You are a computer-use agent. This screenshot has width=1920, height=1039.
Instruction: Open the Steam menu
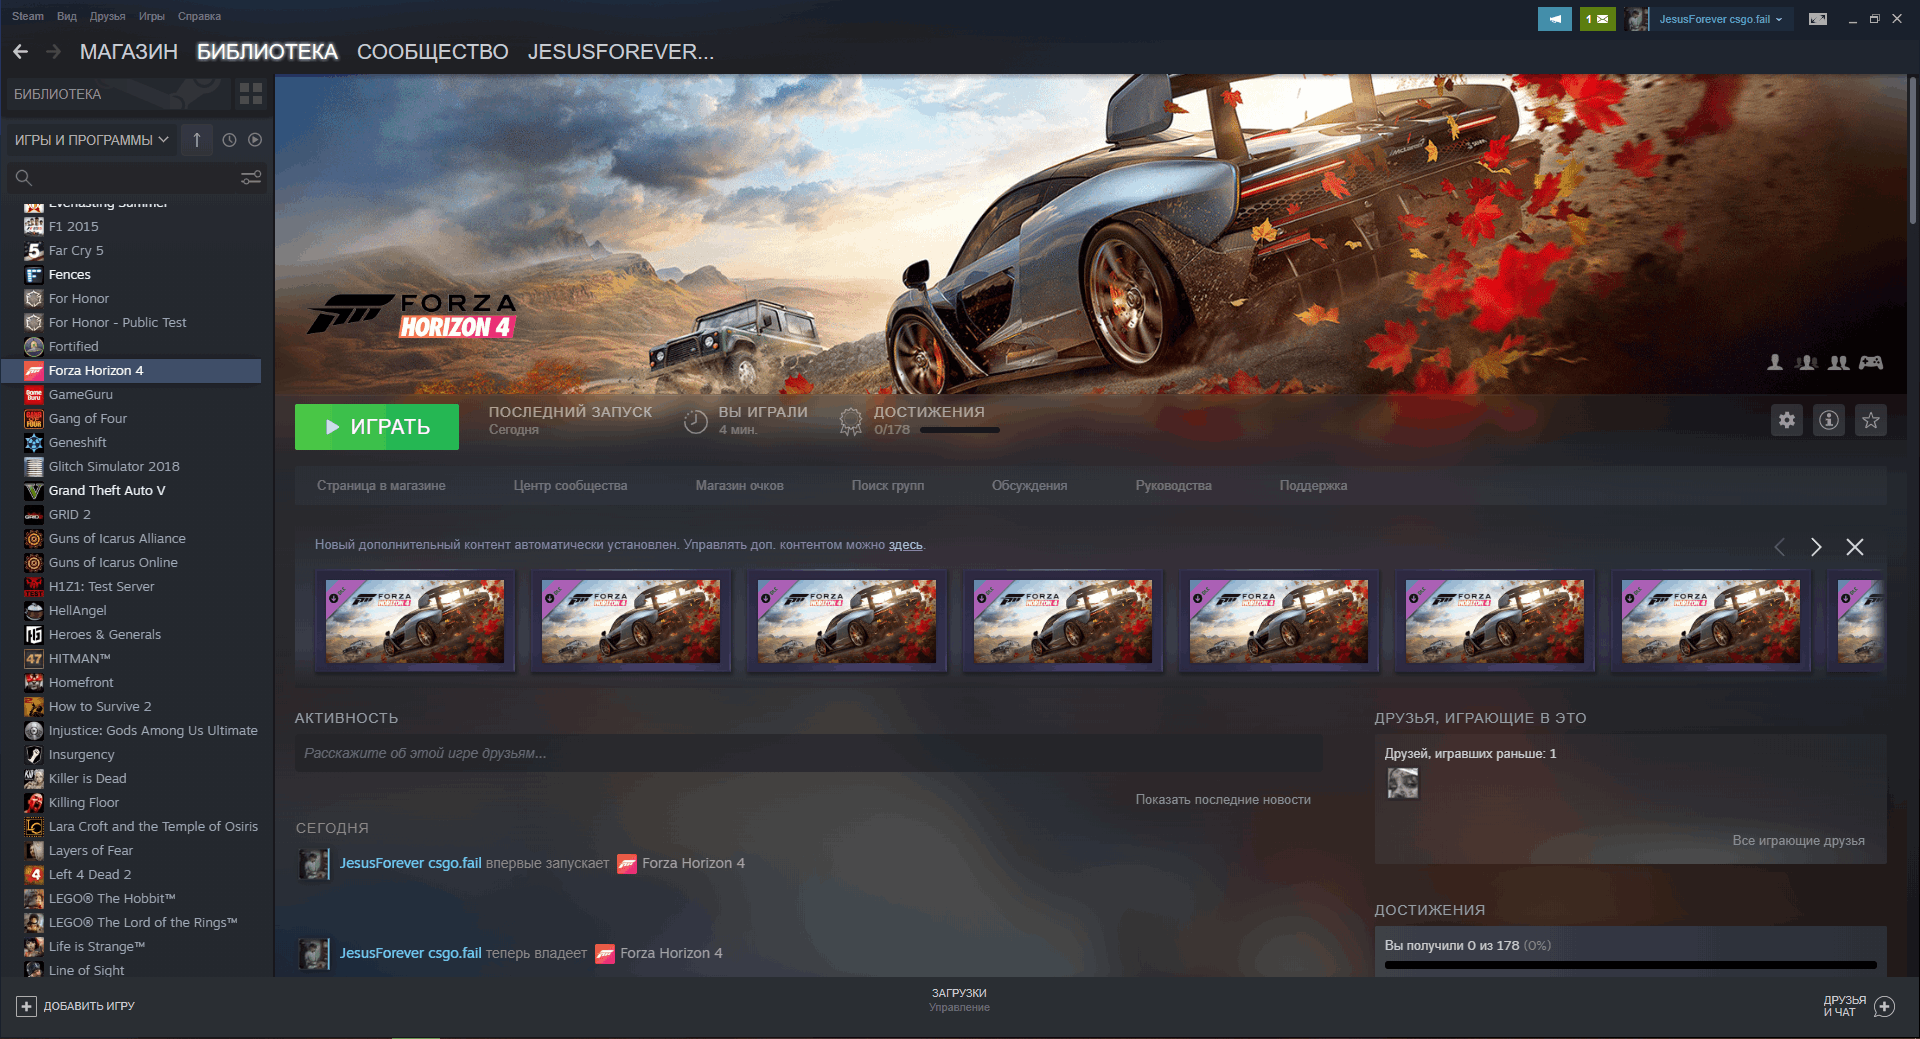28,16
